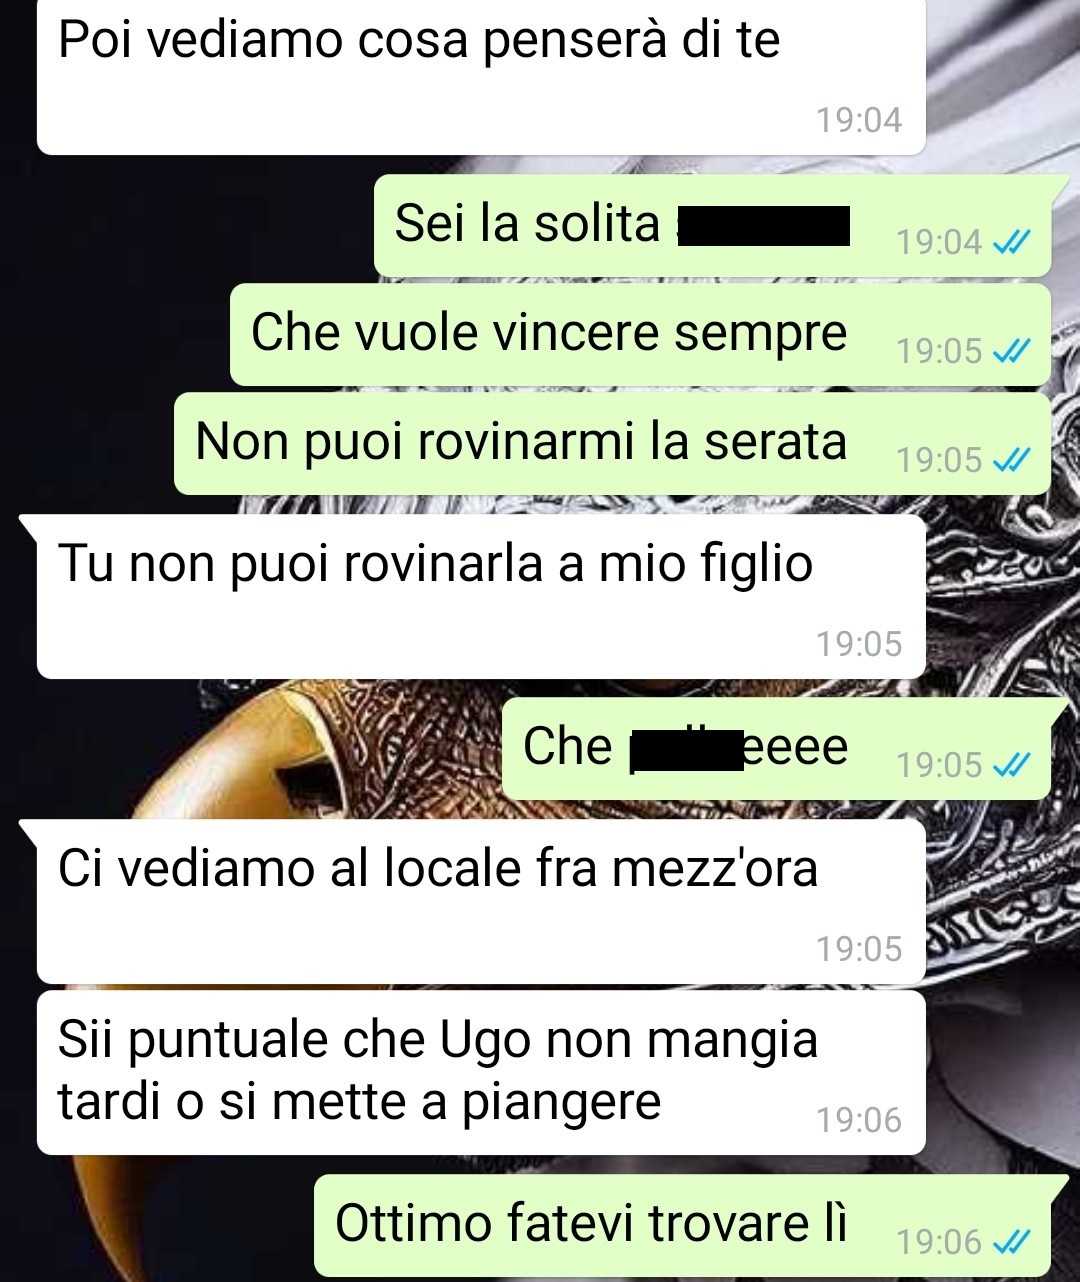Select the 'Ottimo fatevi trovare lì' bubble
Screen dimensions: 1080x1282
coord(682,1226)
